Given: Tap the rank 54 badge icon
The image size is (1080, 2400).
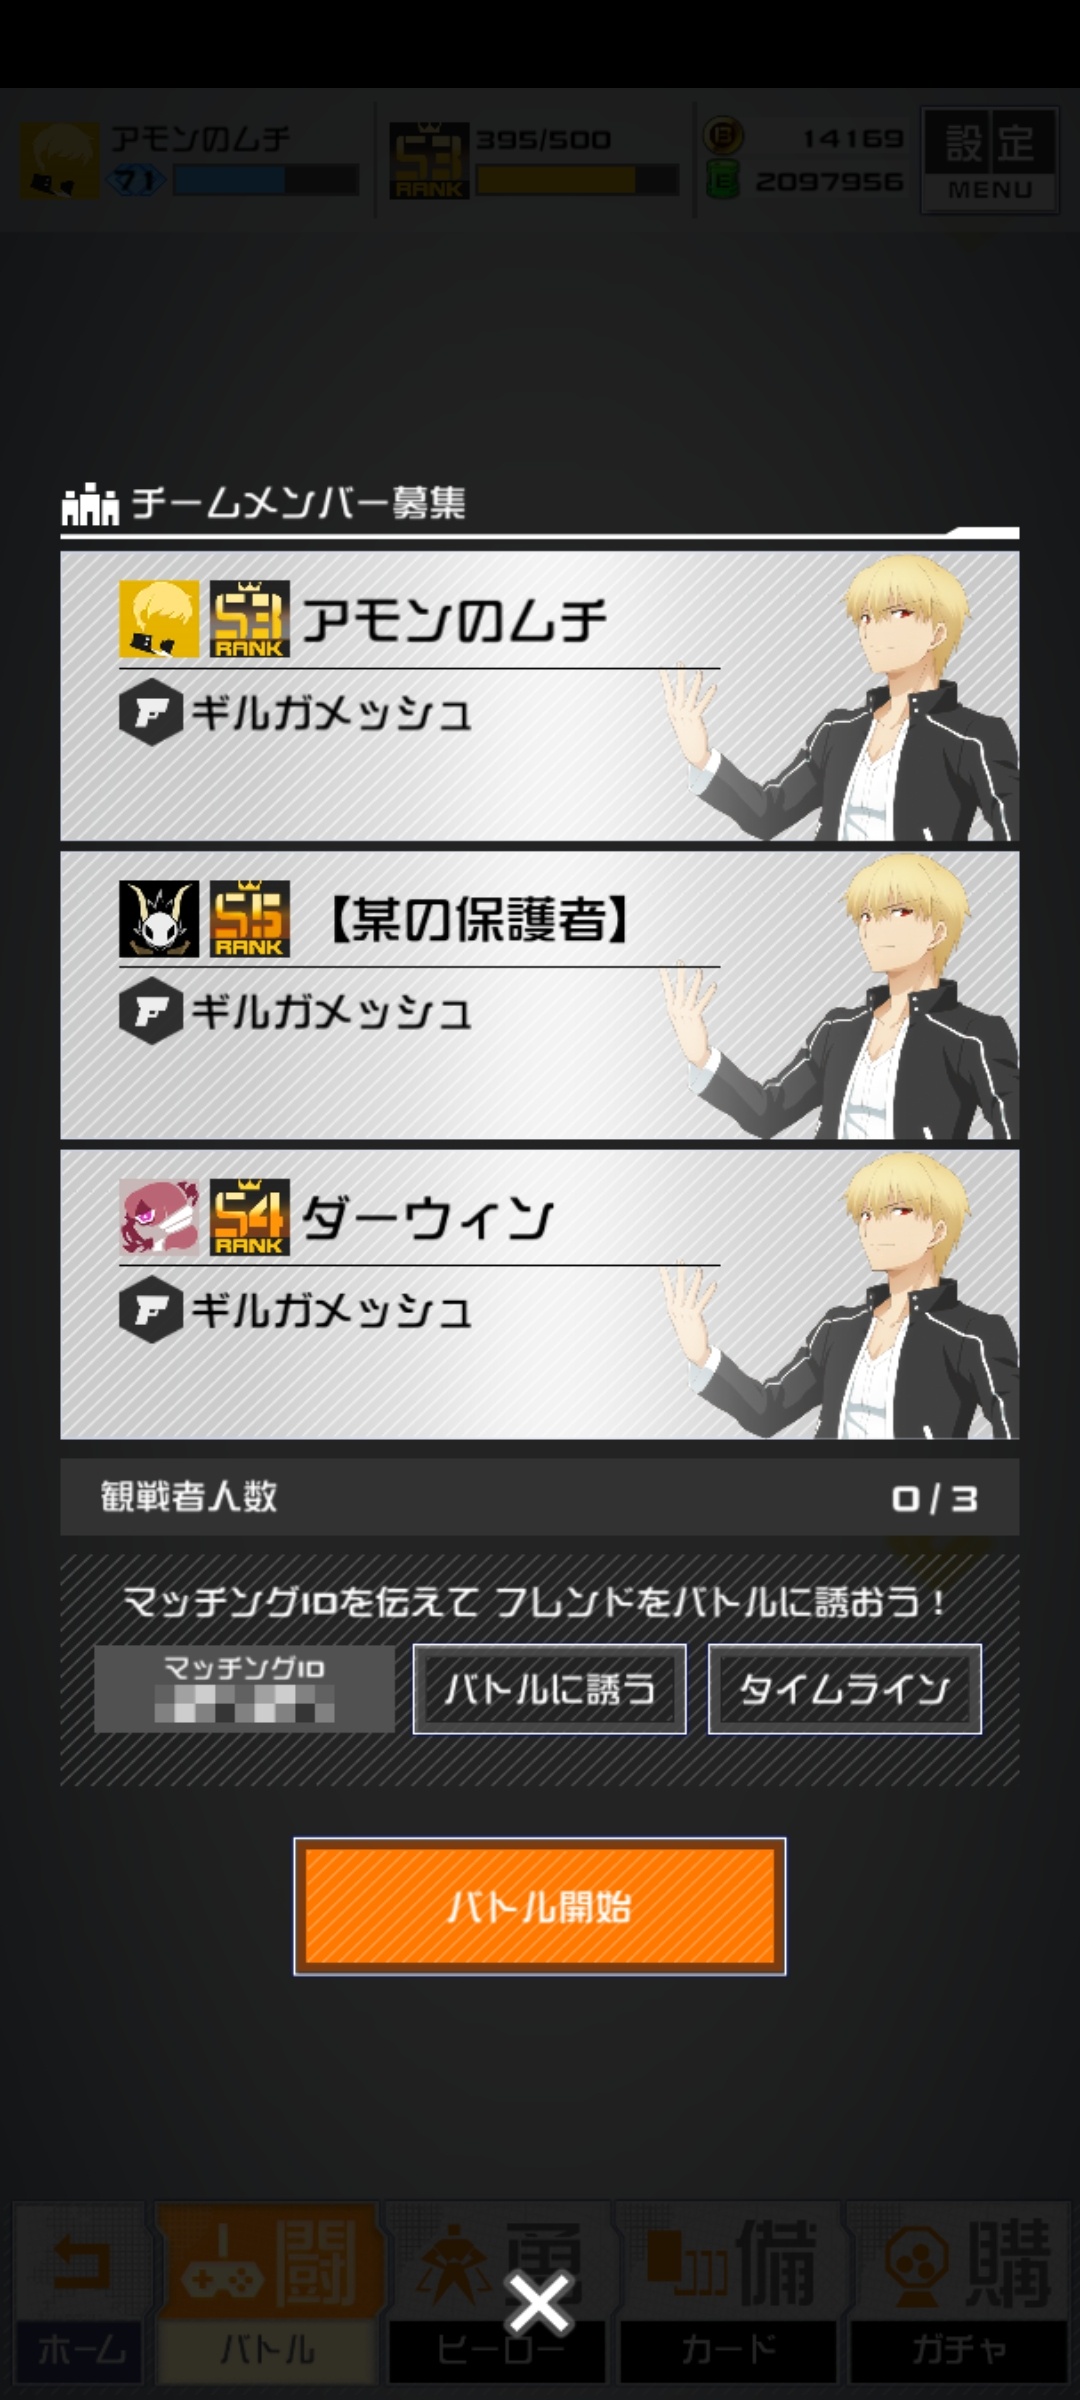Looking at the screenshot, I should [x=250, y=1217].
